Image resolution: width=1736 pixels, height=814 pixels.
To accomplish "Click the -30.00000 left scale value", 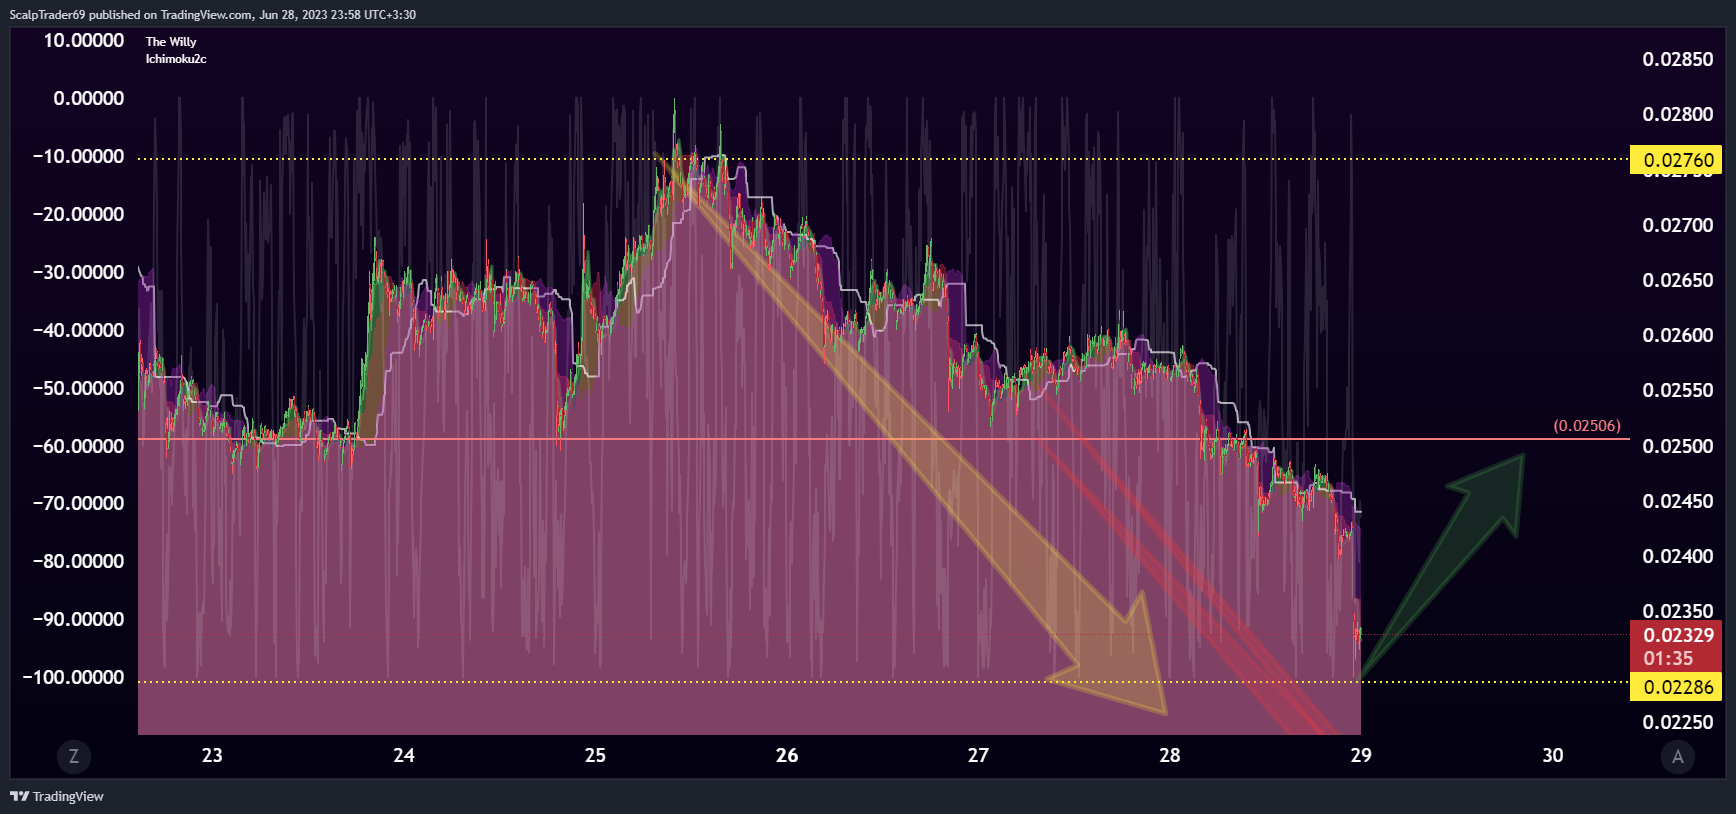I will point(78,272).
